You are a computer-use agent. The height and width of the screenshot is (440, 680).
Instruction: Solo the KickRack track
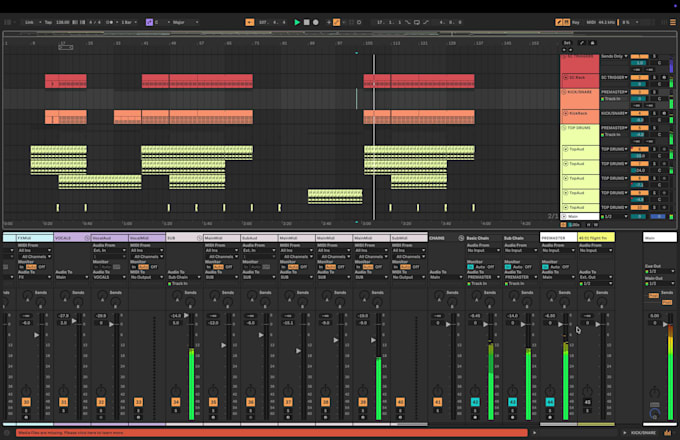655,113
